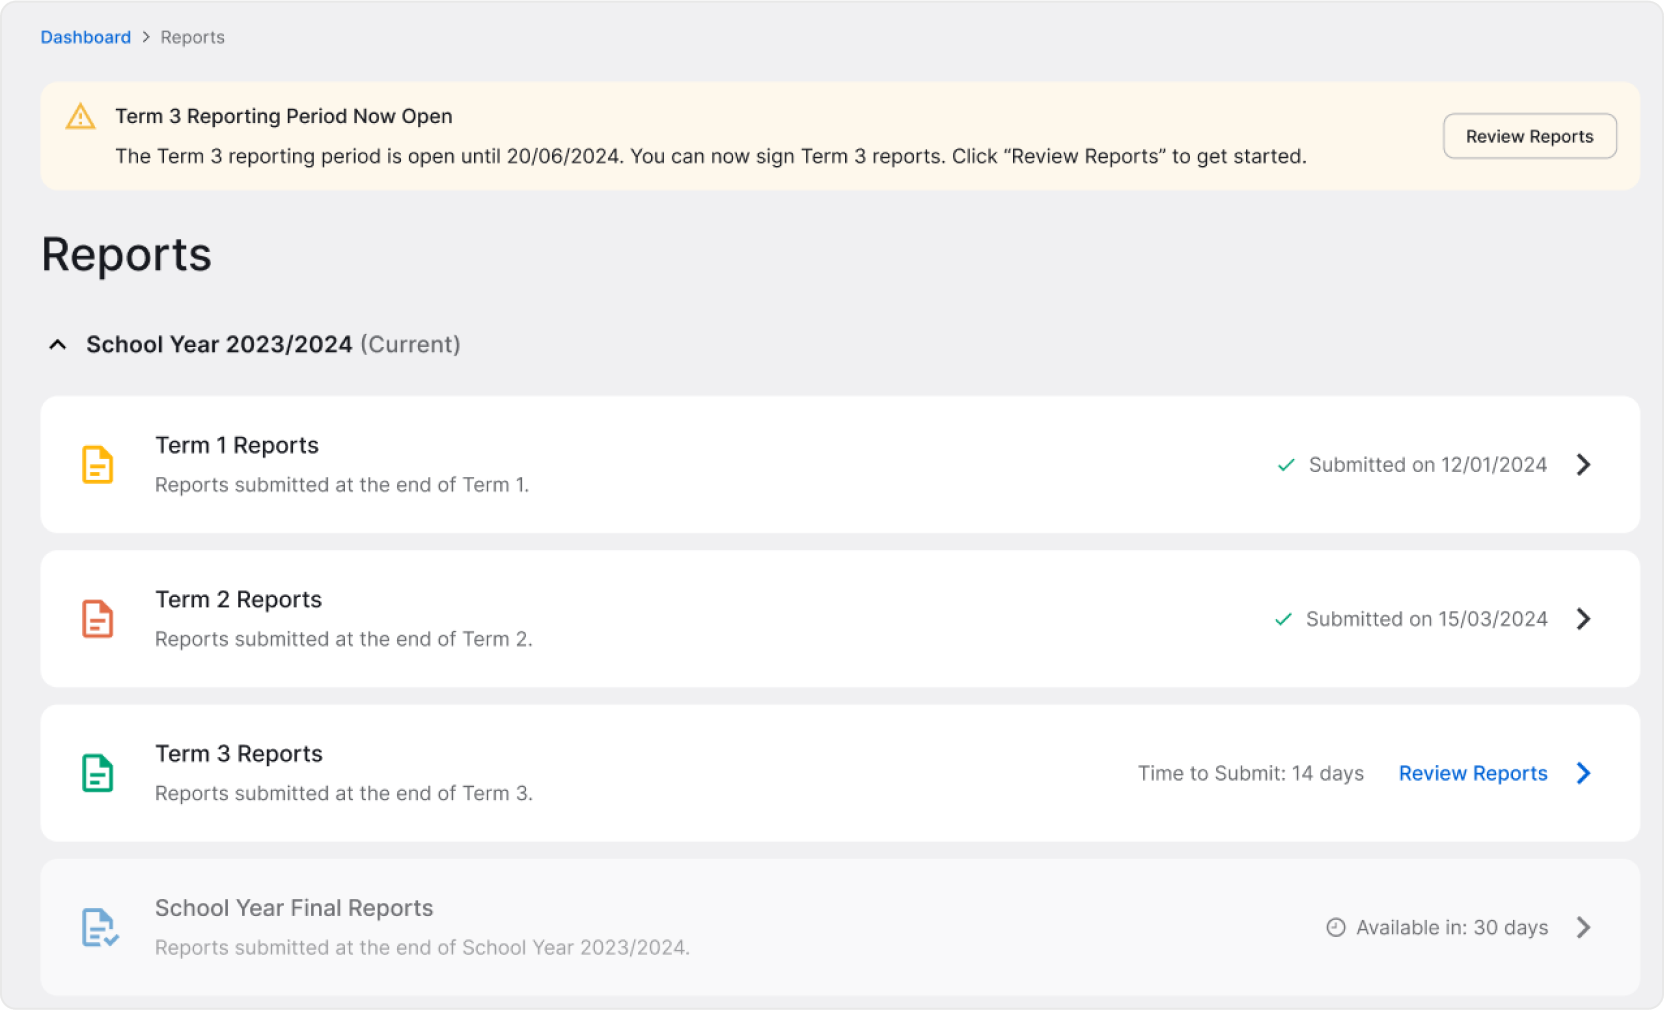The width and height of the screenshot is (1664, 1010).
Task: Select the Reports breadcrumb item
Action: 192,37
